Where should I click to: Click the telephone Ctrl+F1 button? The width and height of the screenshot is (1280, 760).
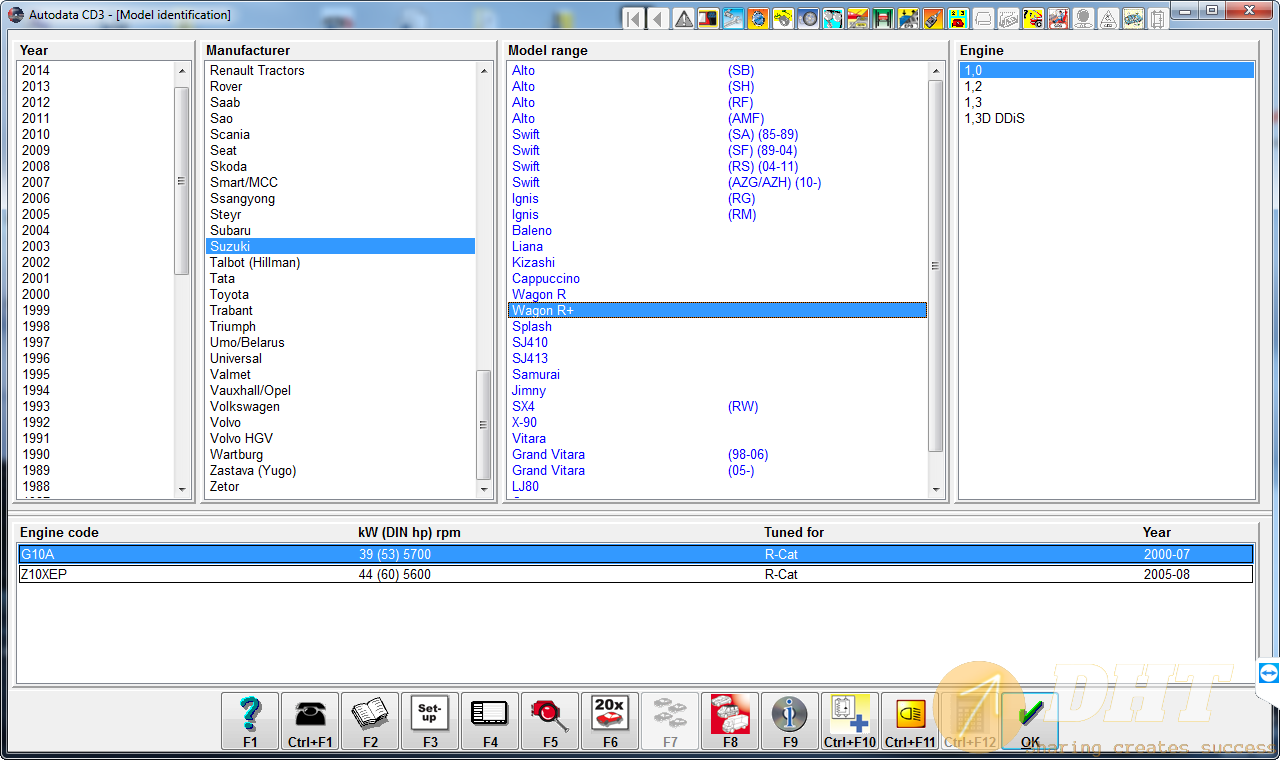pos(310,720)
